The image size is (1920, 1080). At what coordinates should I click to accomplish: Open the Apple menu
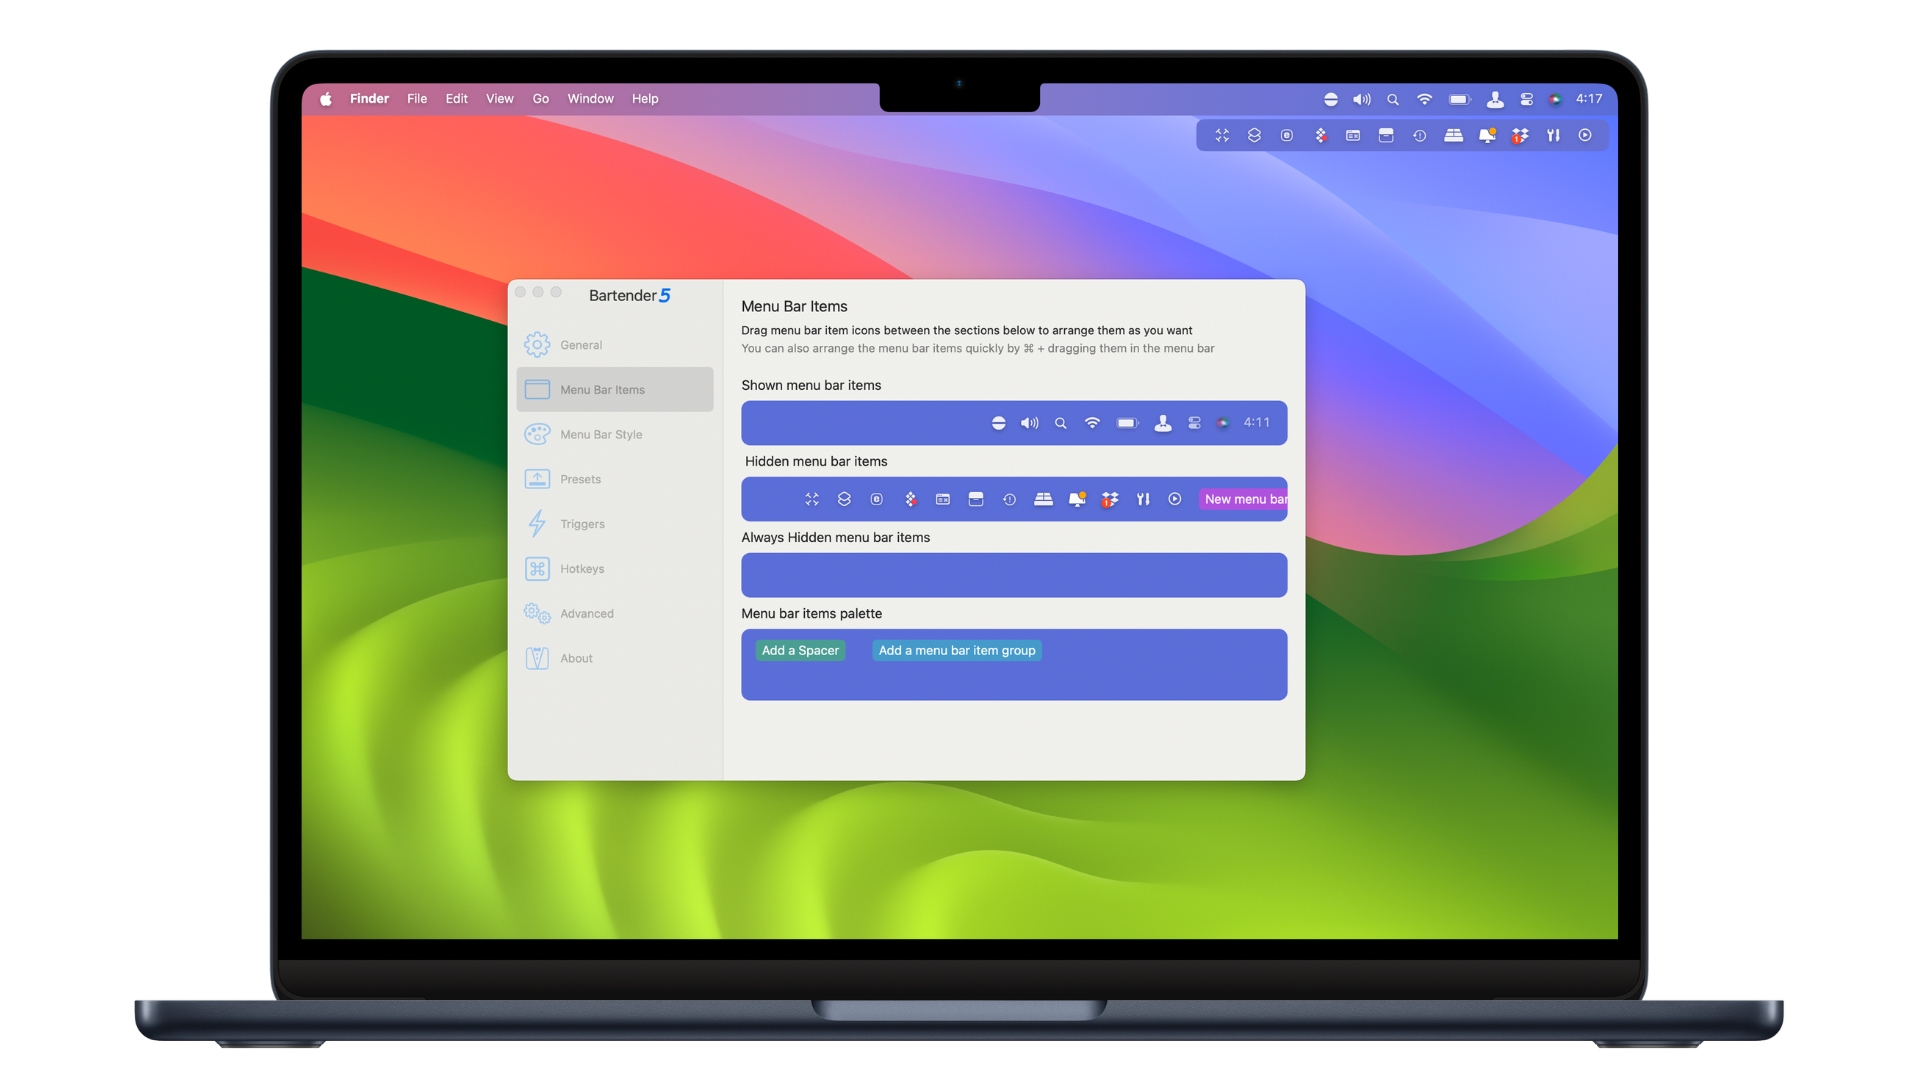[x=326, y=99]
